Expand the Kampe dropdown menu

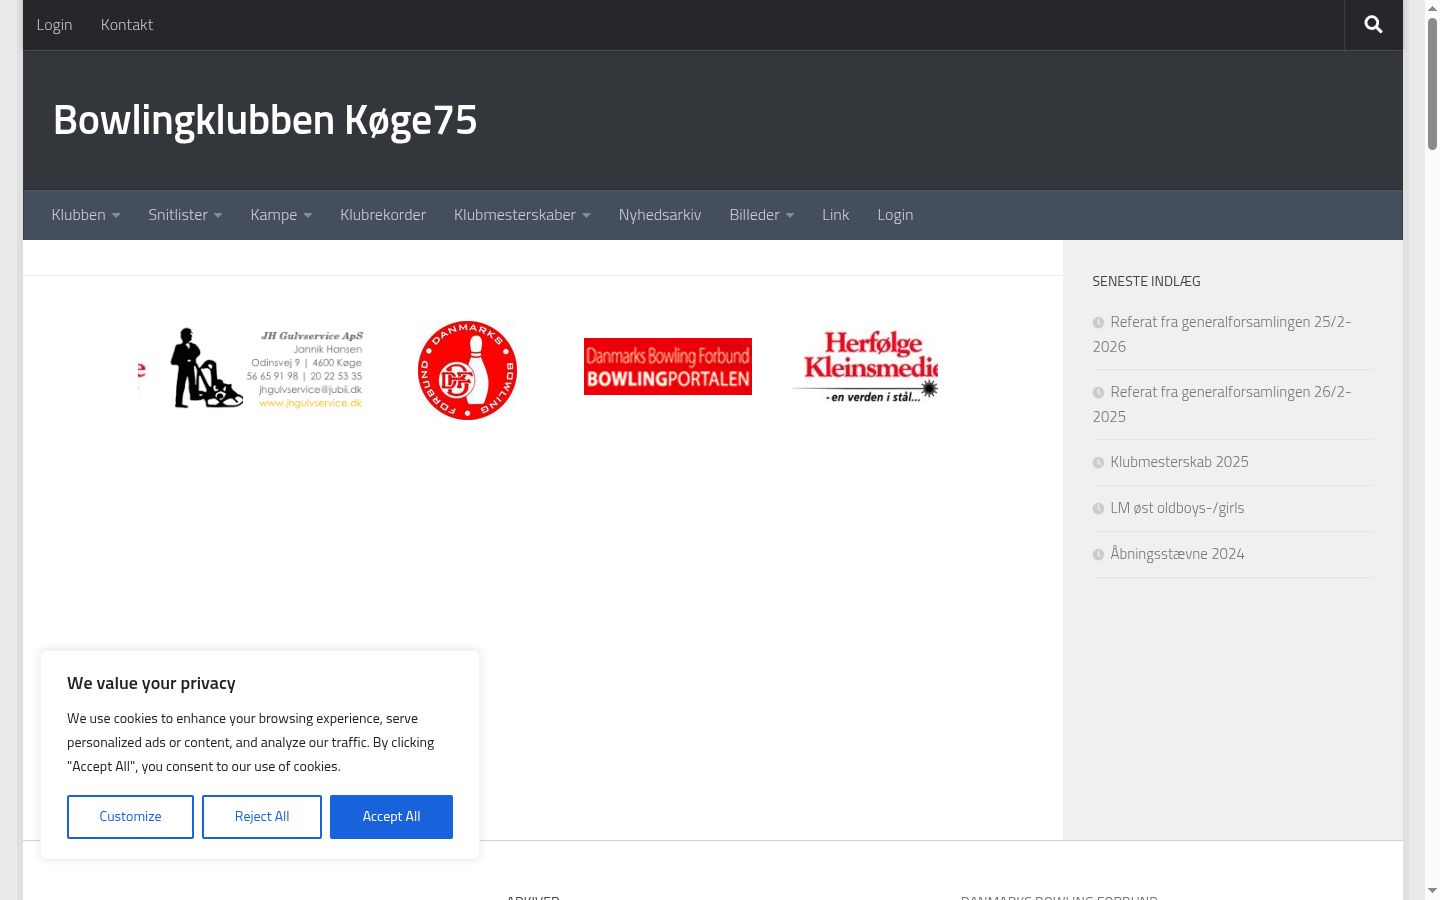(281, 215)
